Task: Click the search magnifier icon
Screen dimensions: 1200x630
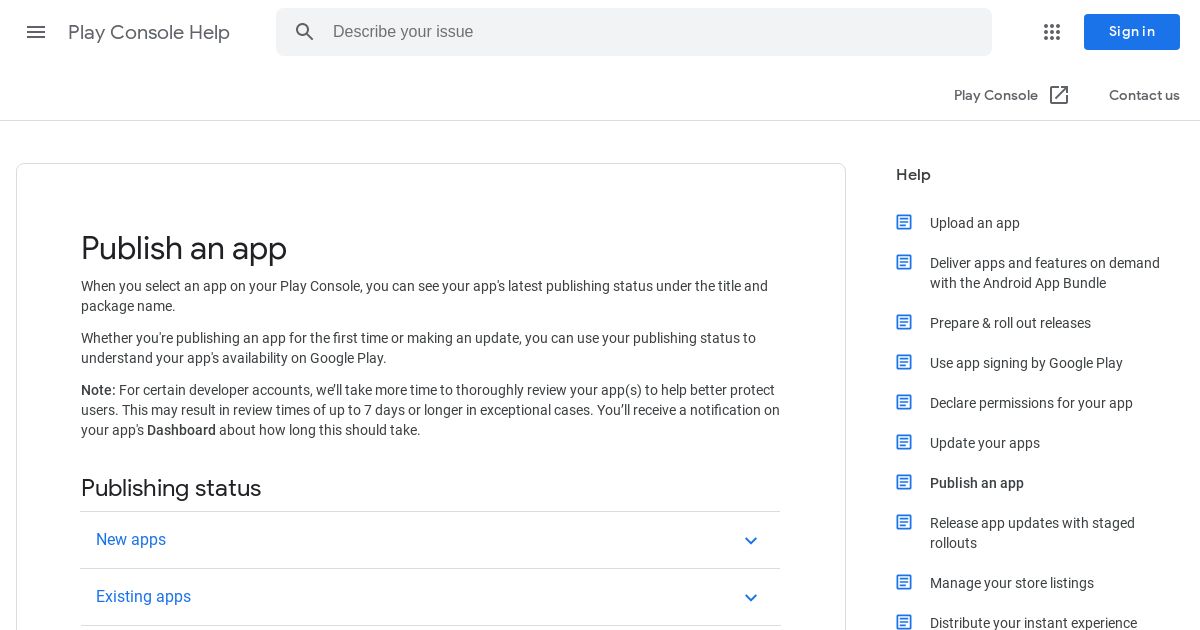Action: 305,32
